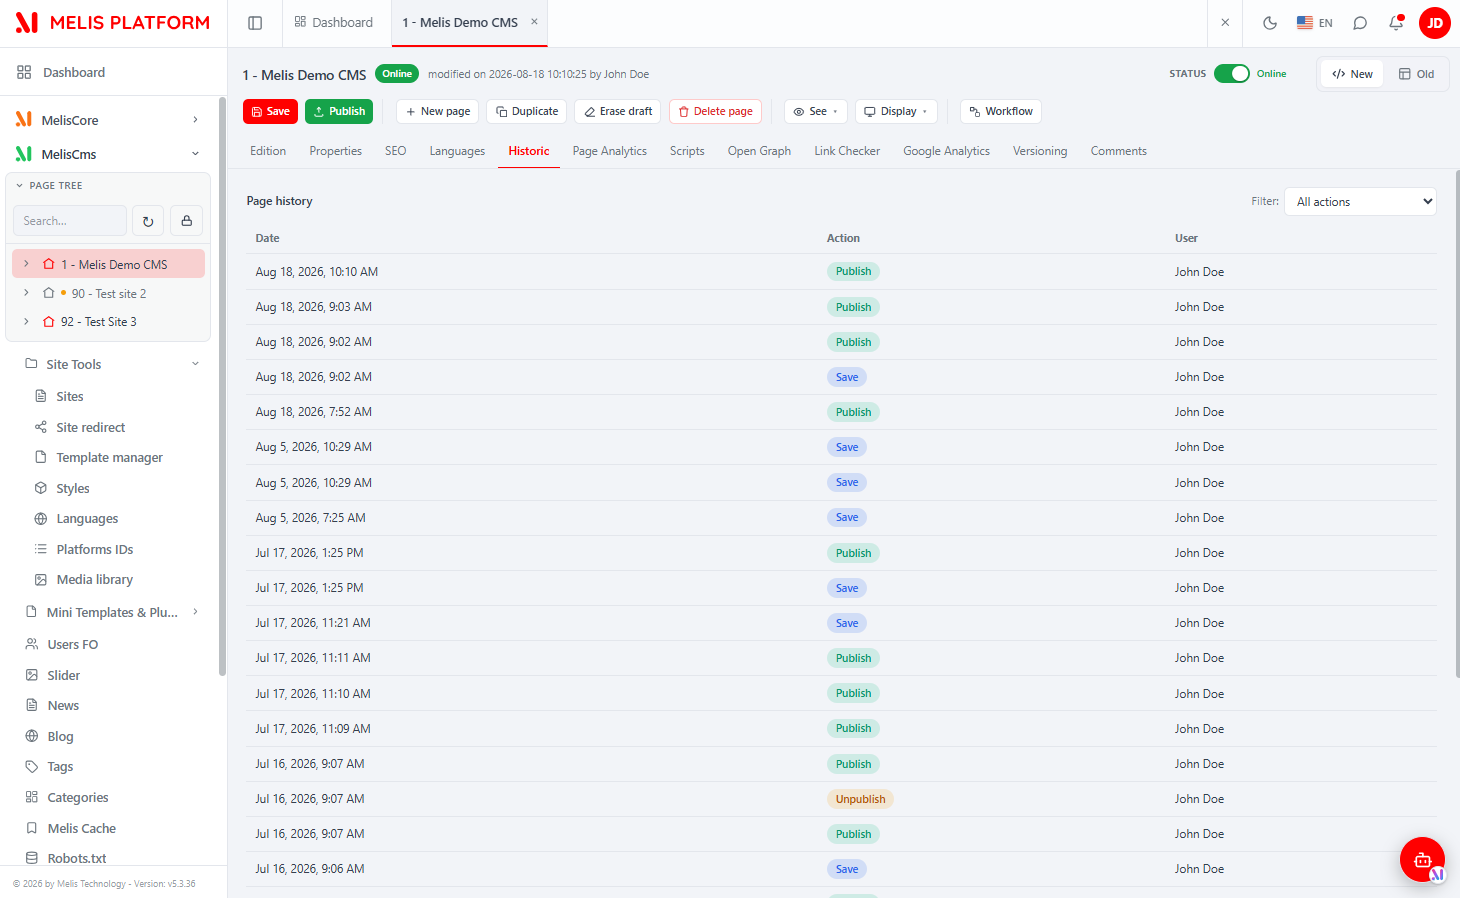The height and width of the screenshot is (898, 1460).
Task: Click the Delete page button
Action: click(715, 111)
